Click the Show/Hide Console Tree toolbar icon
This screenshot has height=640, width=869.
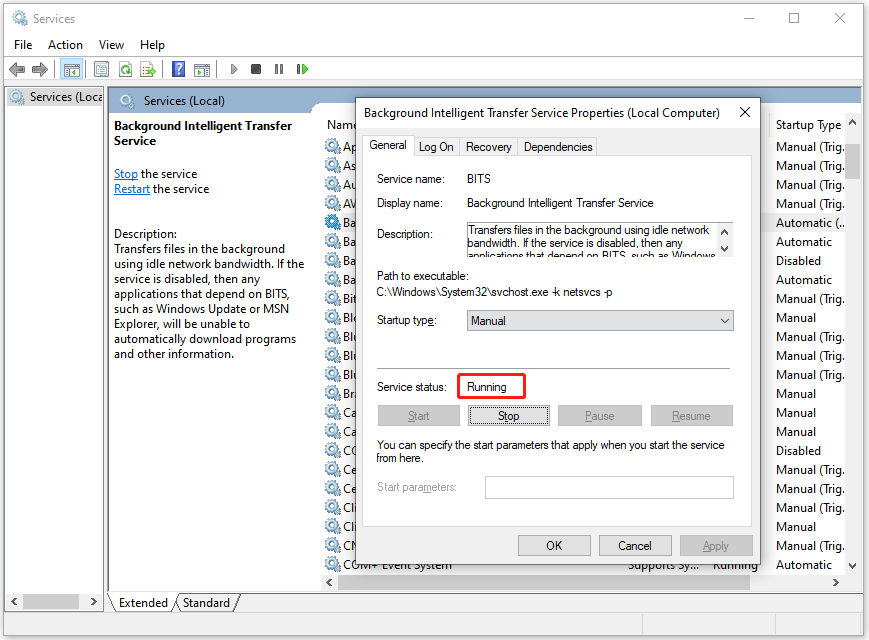pos(71,69)
